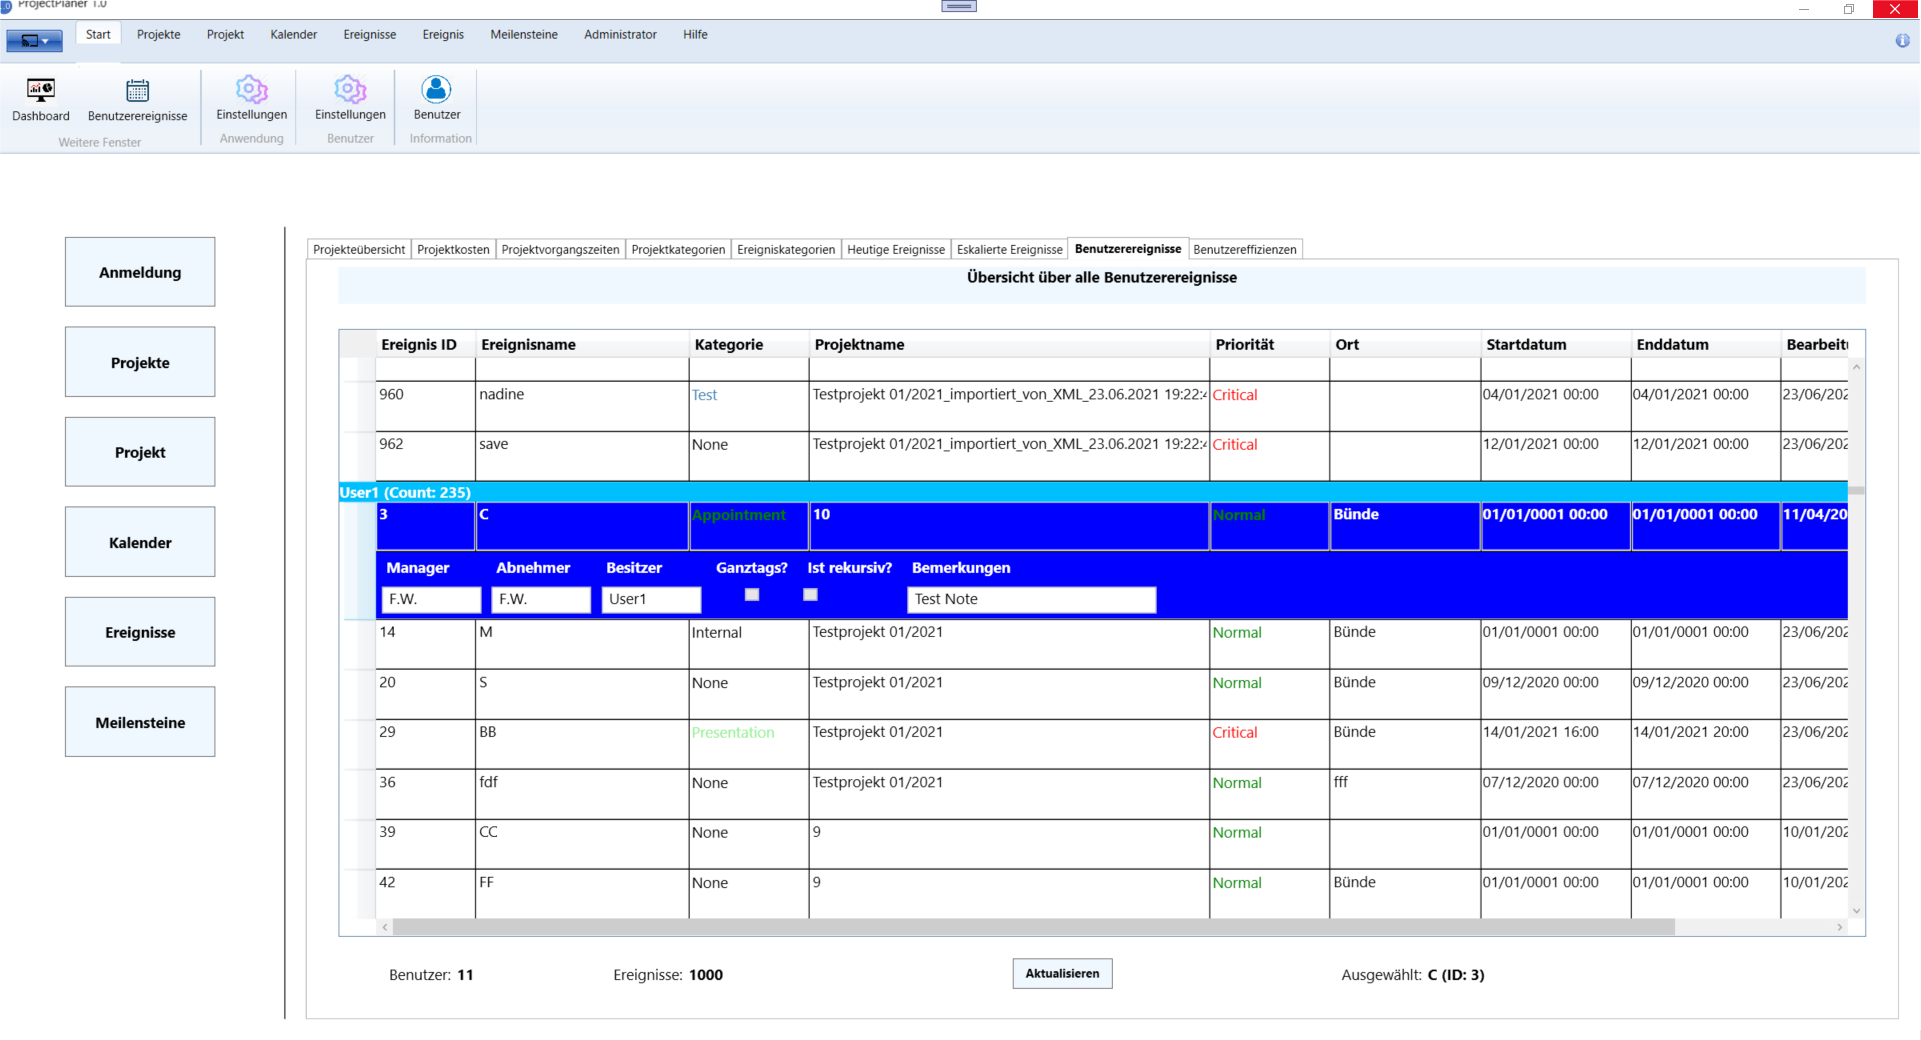Click the Anmeldung sidebar button
The height and width of the screenshot is (1040, 1921).
[x=140, y=272]
